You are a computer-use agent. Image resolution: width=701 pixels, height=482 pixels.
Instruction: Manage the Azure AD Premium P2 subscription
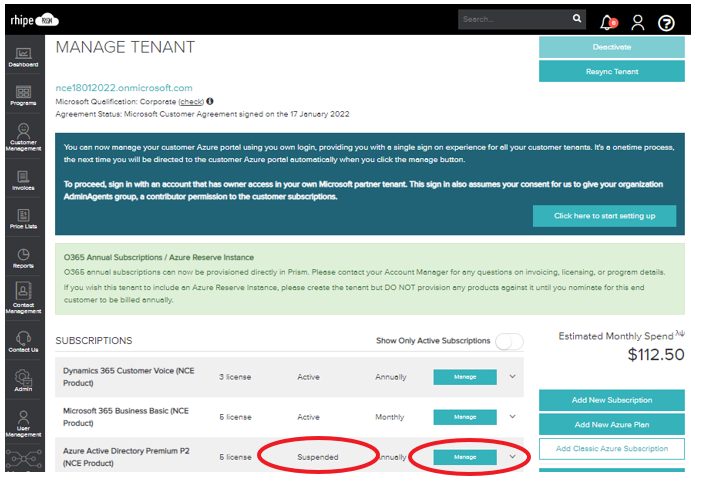[x=465, y=457]
